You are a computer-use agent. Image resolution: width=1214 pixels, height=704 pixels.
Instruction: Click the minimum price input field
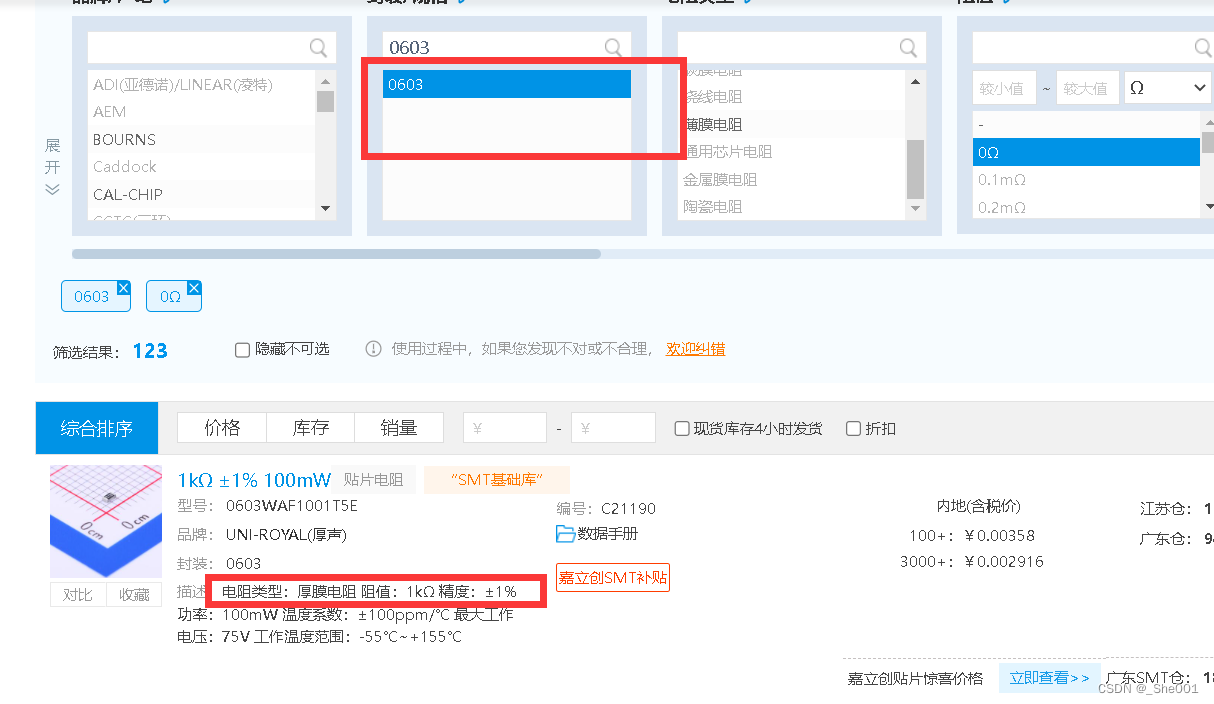504,428
